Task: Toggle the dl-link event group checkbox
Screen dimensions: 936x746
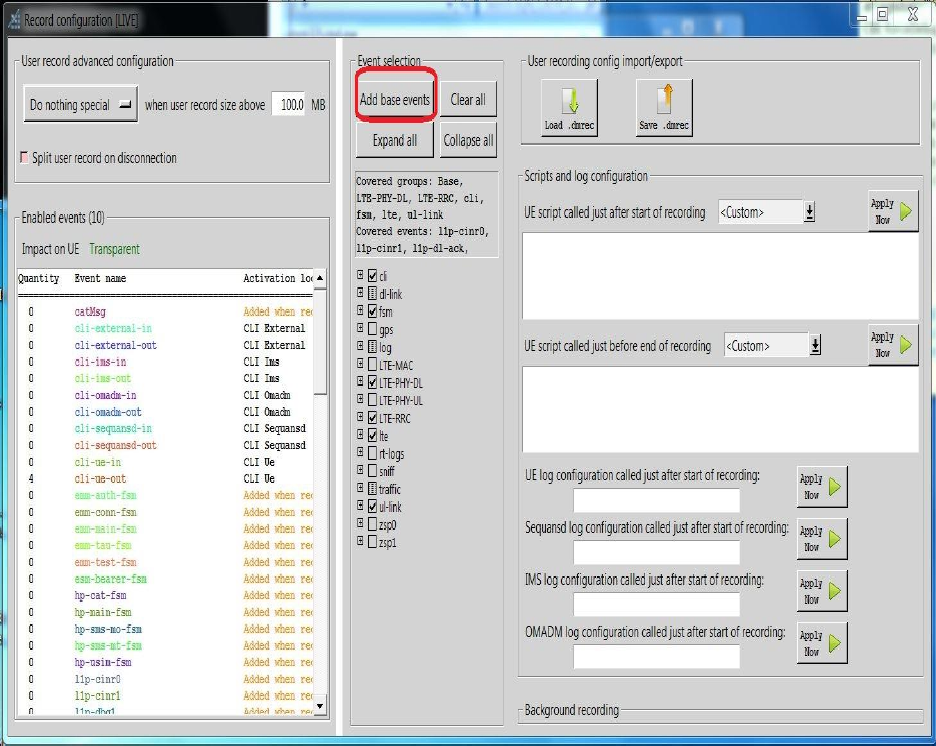Action: point(372,294)
